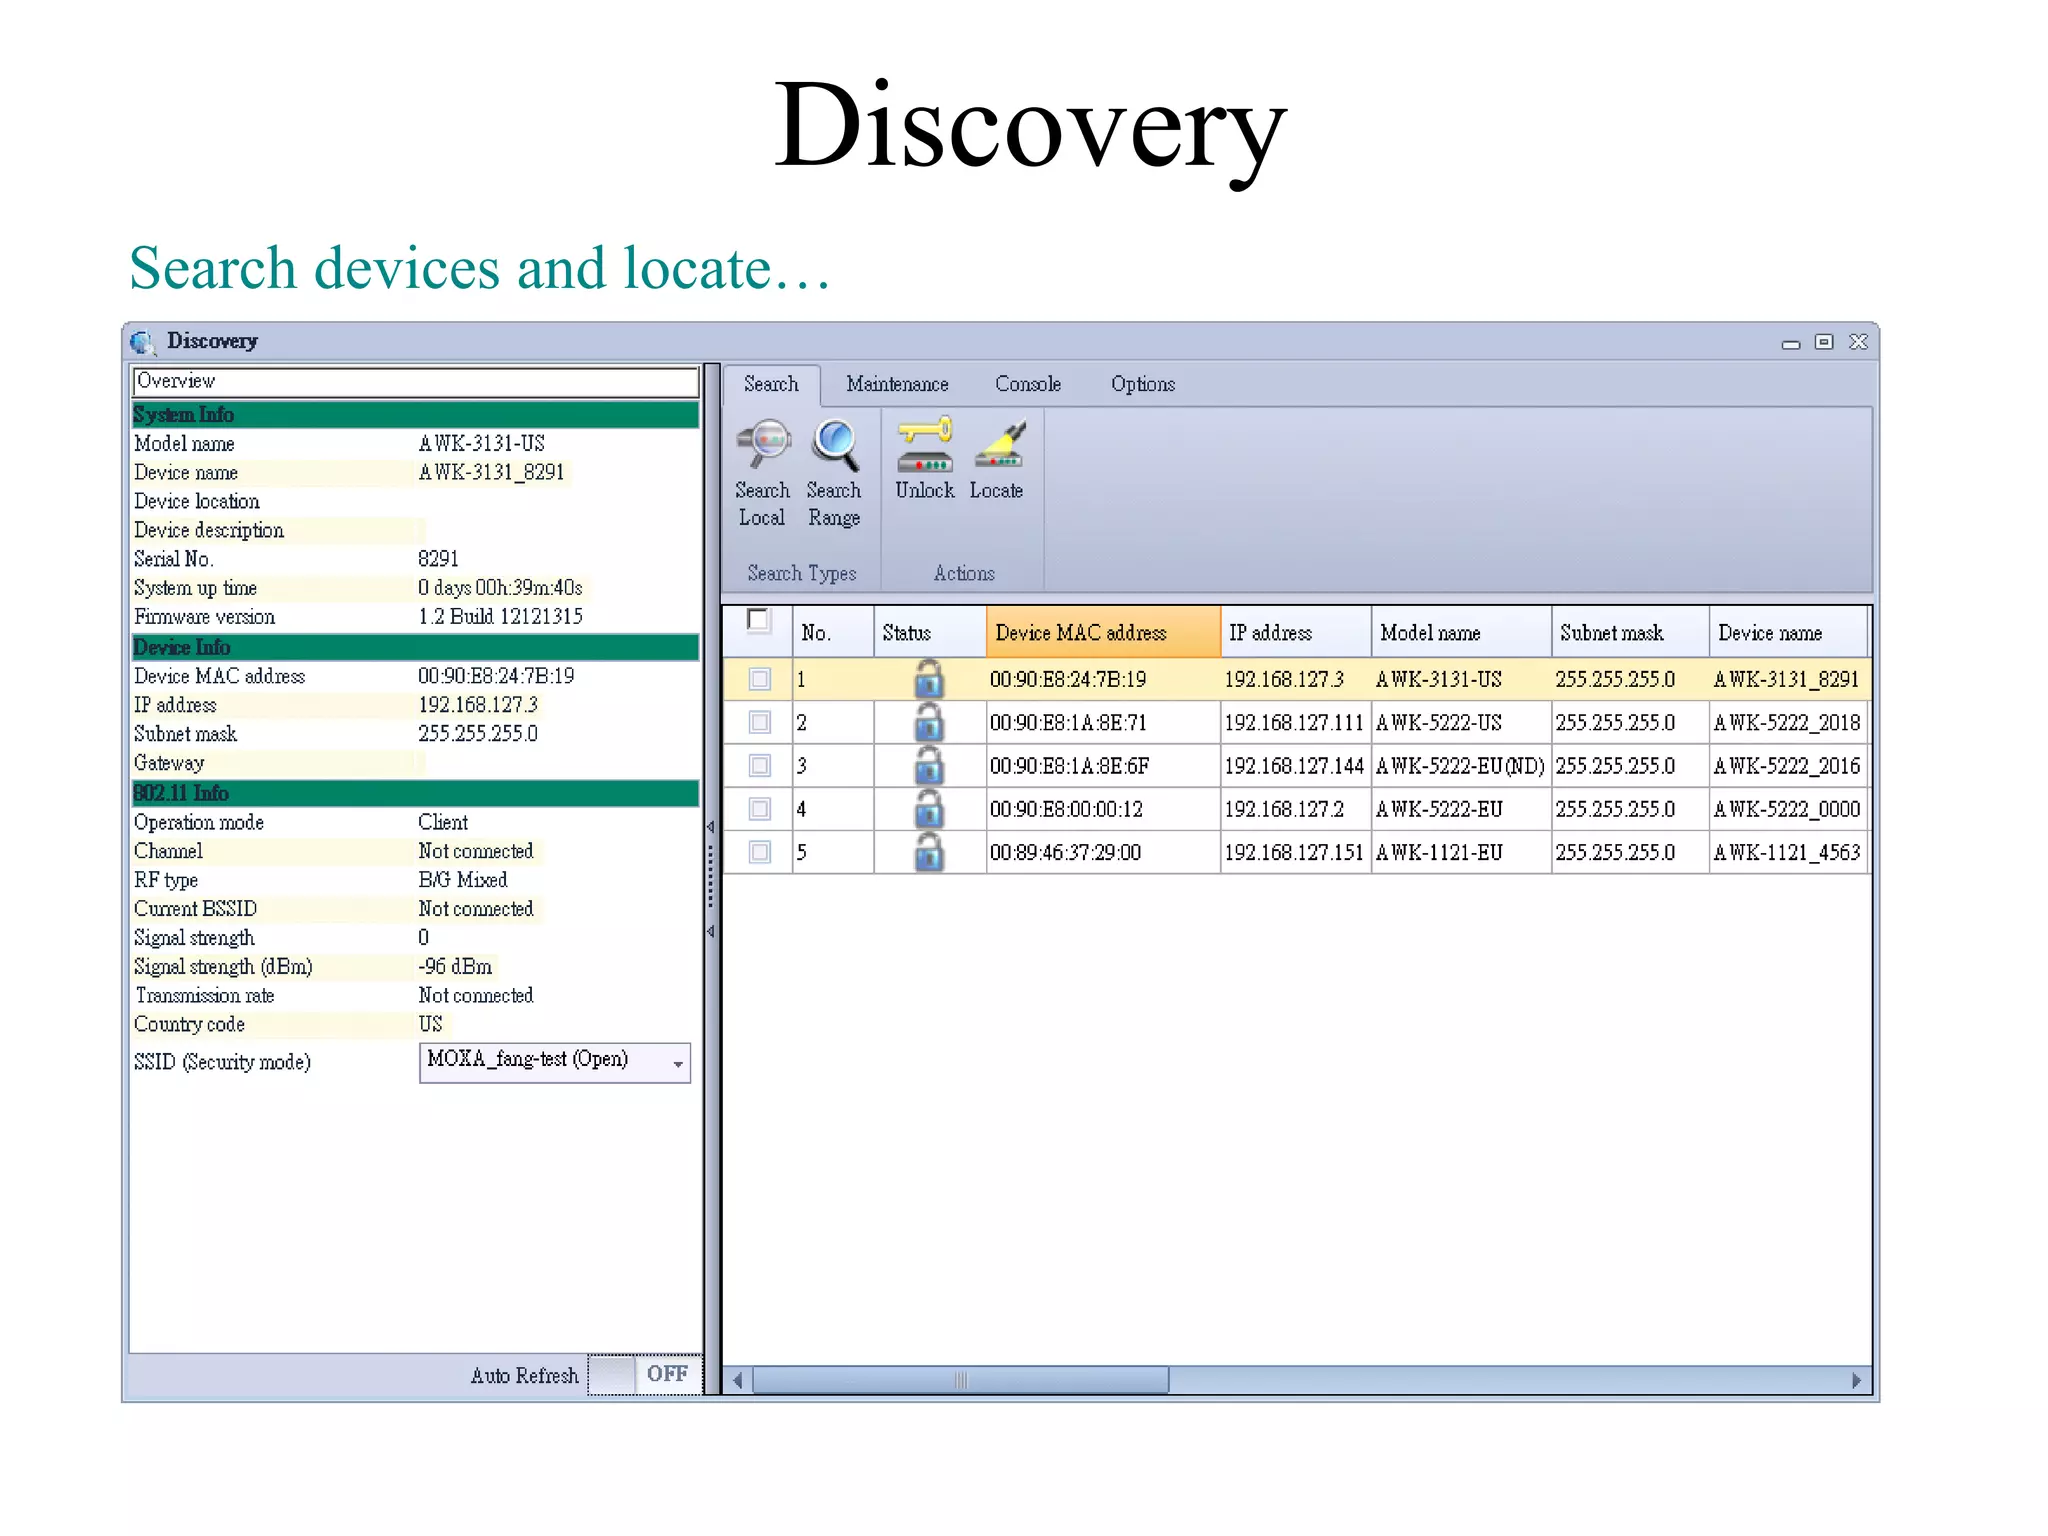This screenshot has width=2048, height=1536.
Task: Click model name AWK-1121-EU
Action: pos(1439,853)
